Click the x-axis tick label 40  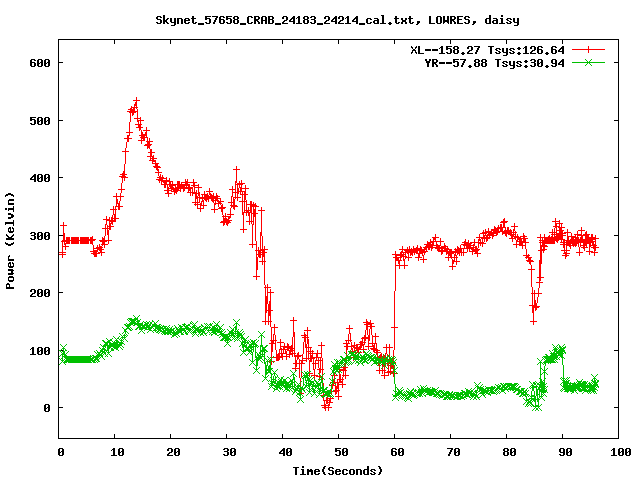285,452
